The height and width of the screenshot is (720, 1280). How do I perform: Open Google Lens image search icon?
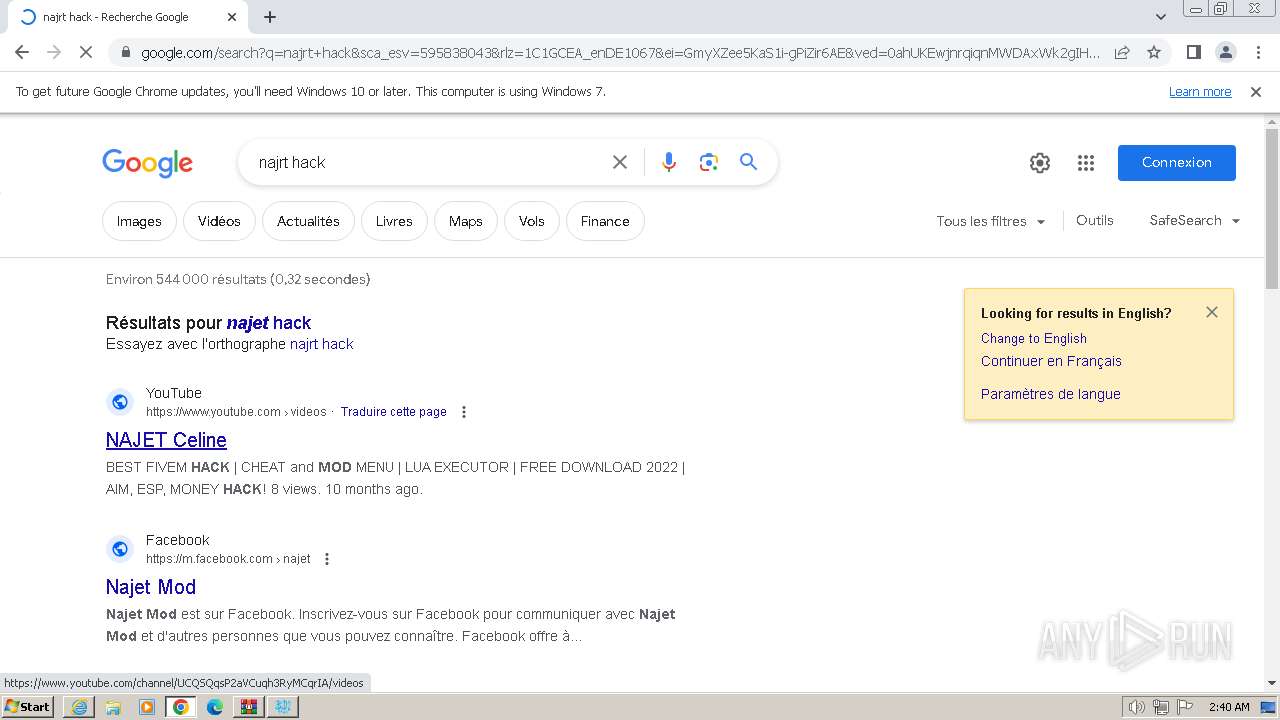click(709, 162)
